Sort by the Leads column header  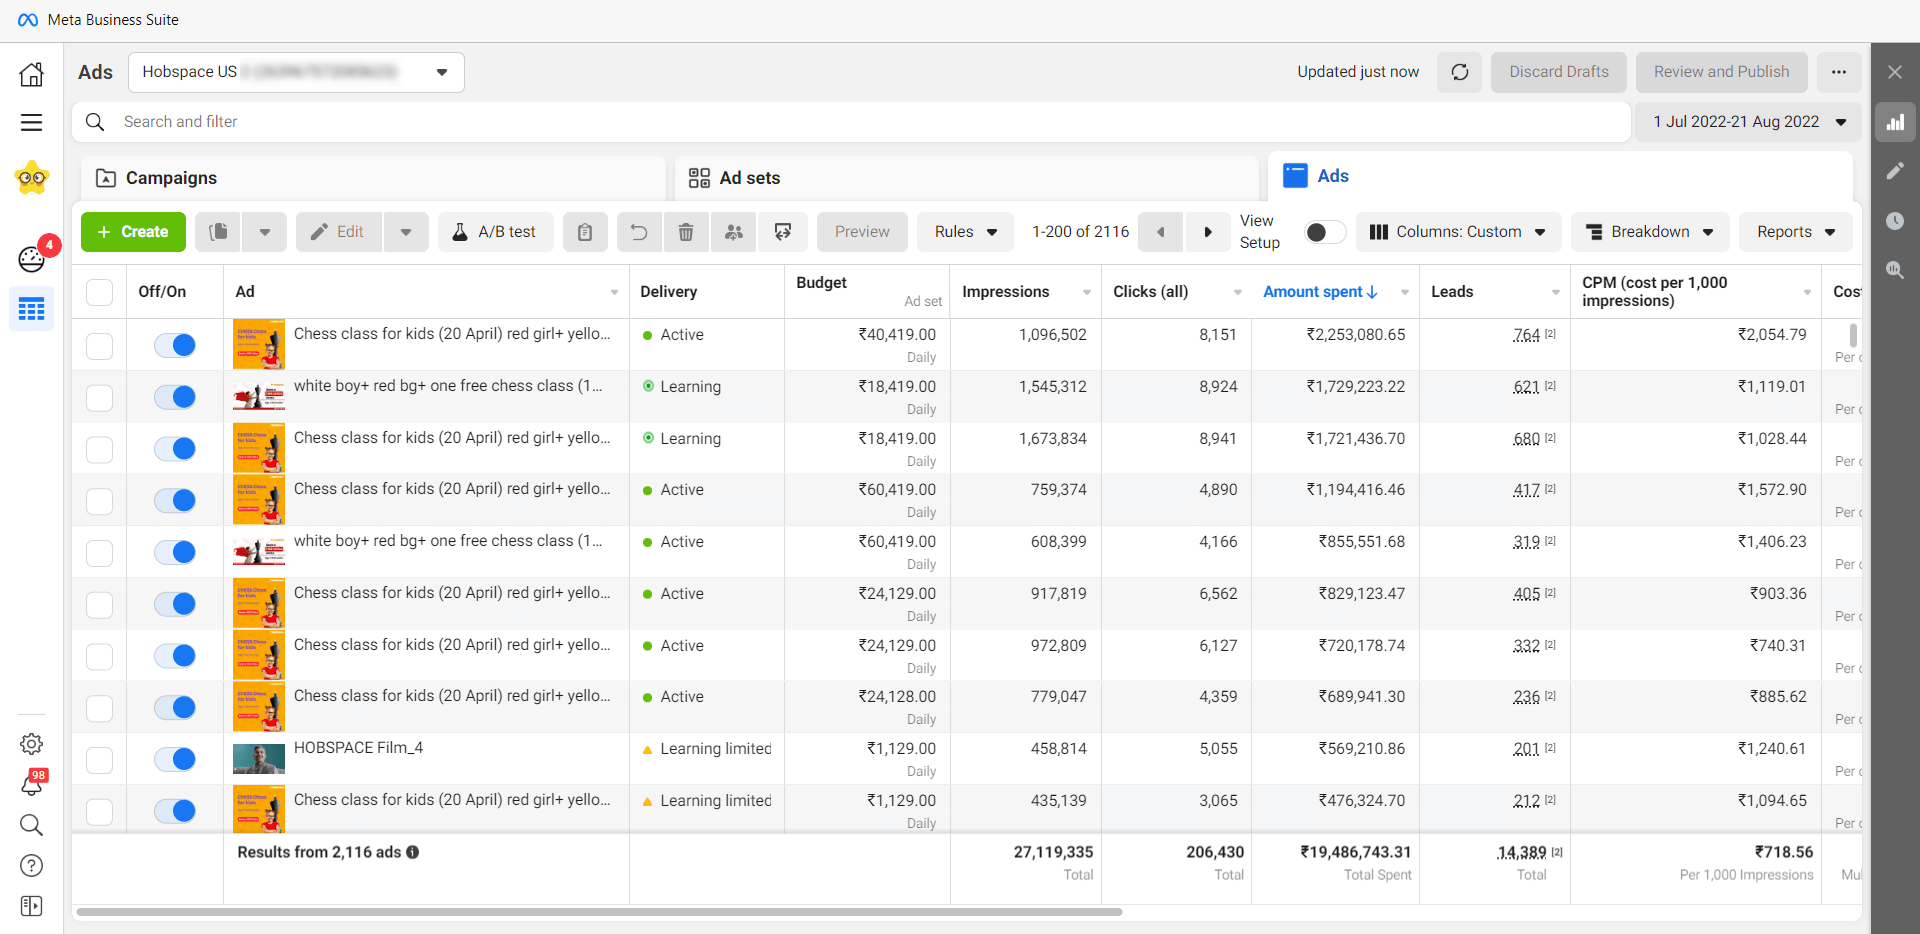click(1452, 292)
